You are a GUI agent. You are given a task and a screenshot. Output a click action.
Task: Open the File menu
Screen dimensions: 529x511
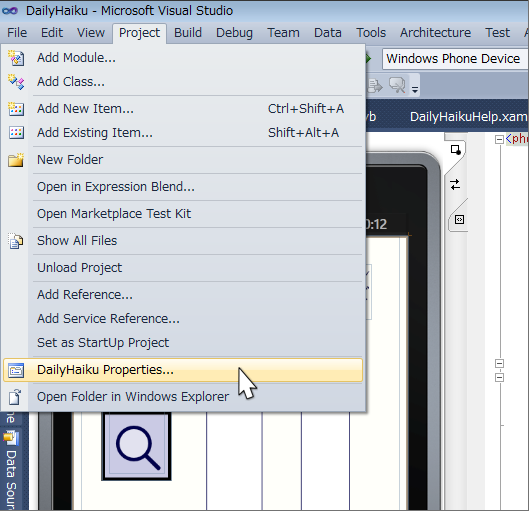[17, 33]
